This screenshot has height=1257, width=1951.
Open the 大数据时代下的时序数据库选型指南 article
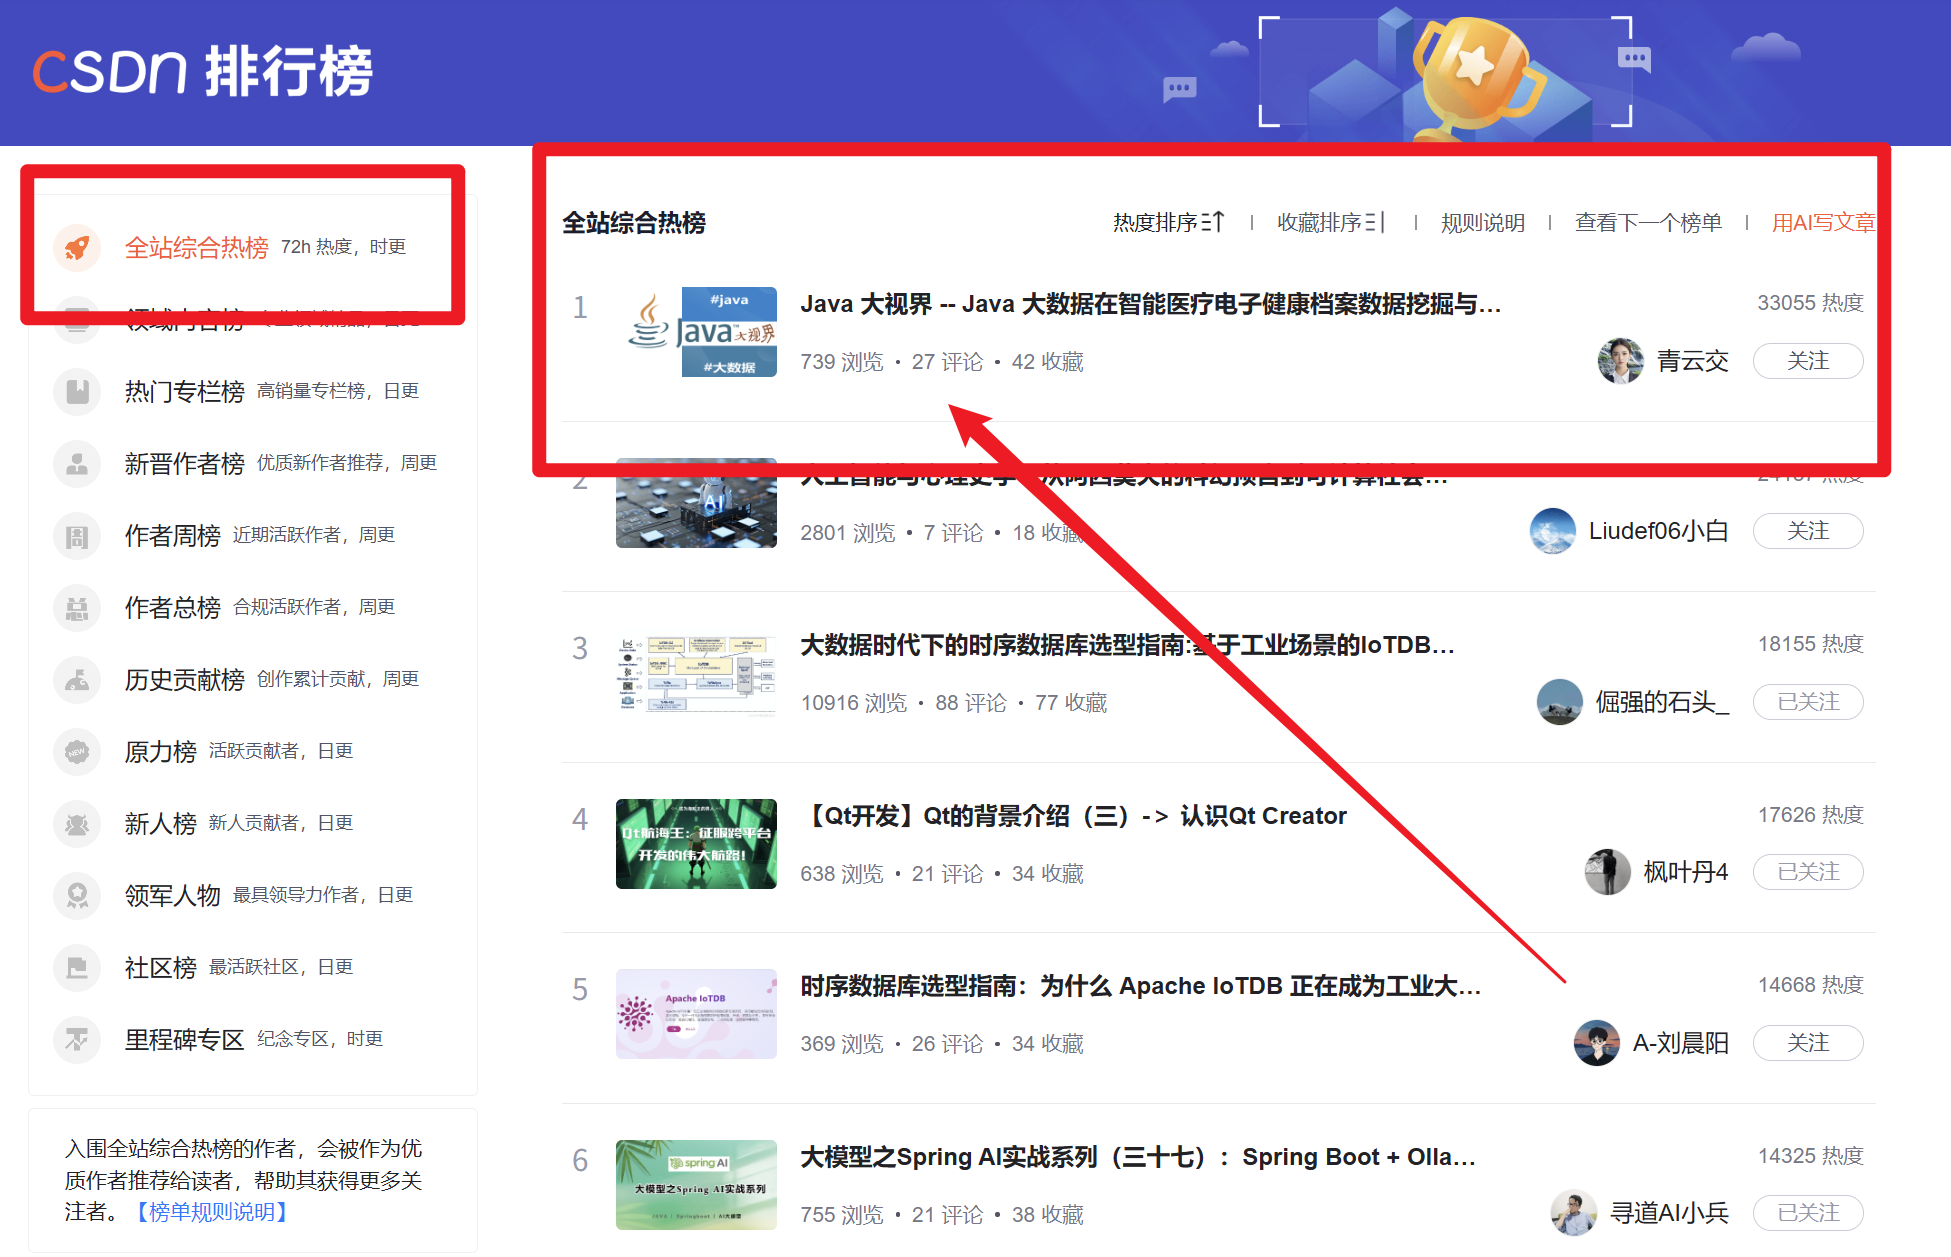(1127, 645)
